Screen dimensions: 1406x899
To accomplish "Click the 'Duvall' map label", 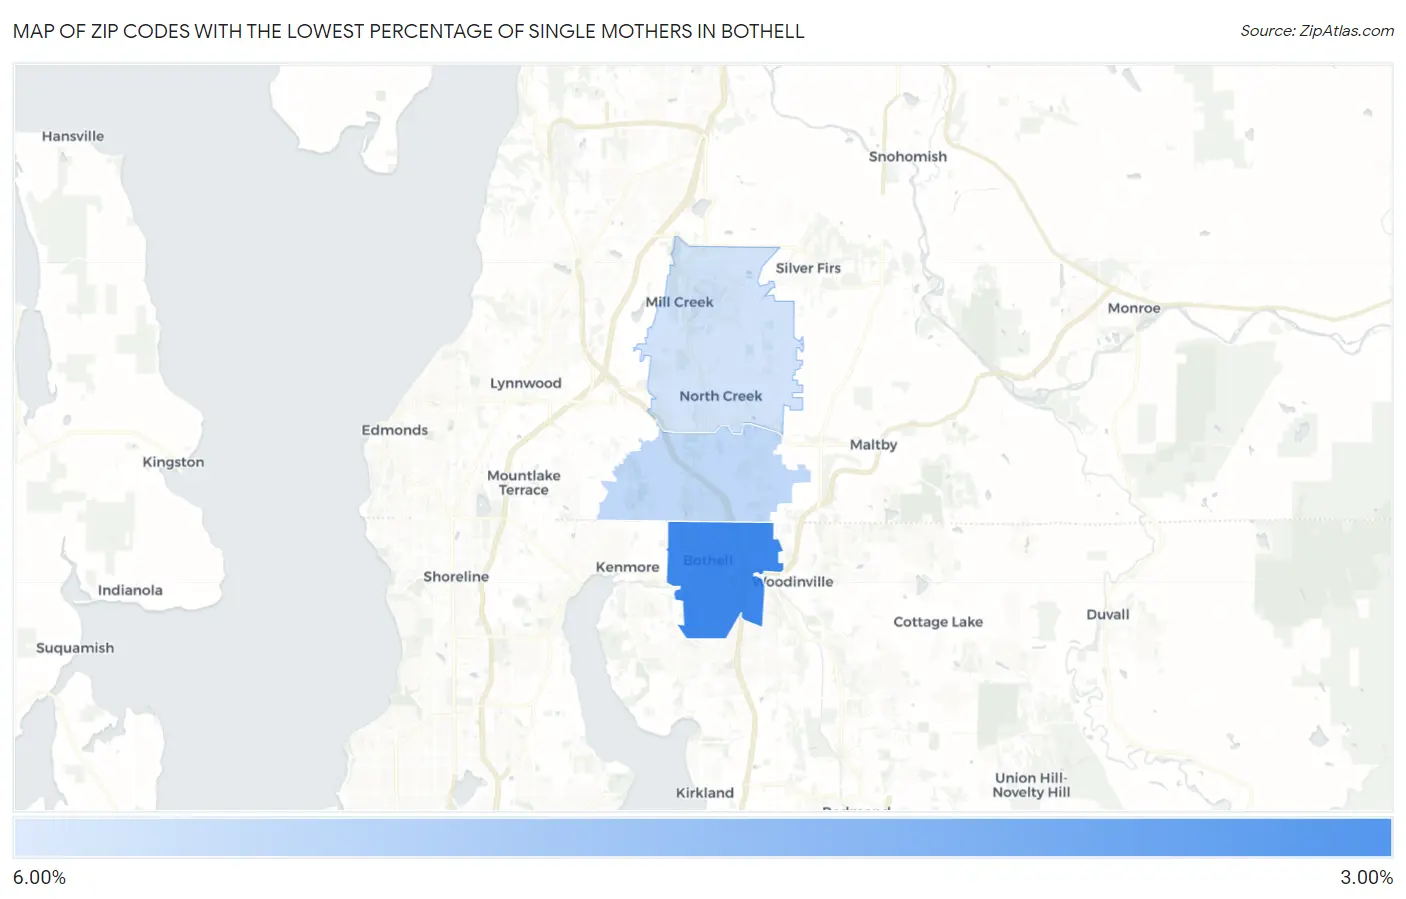I will pos(1108,615).
